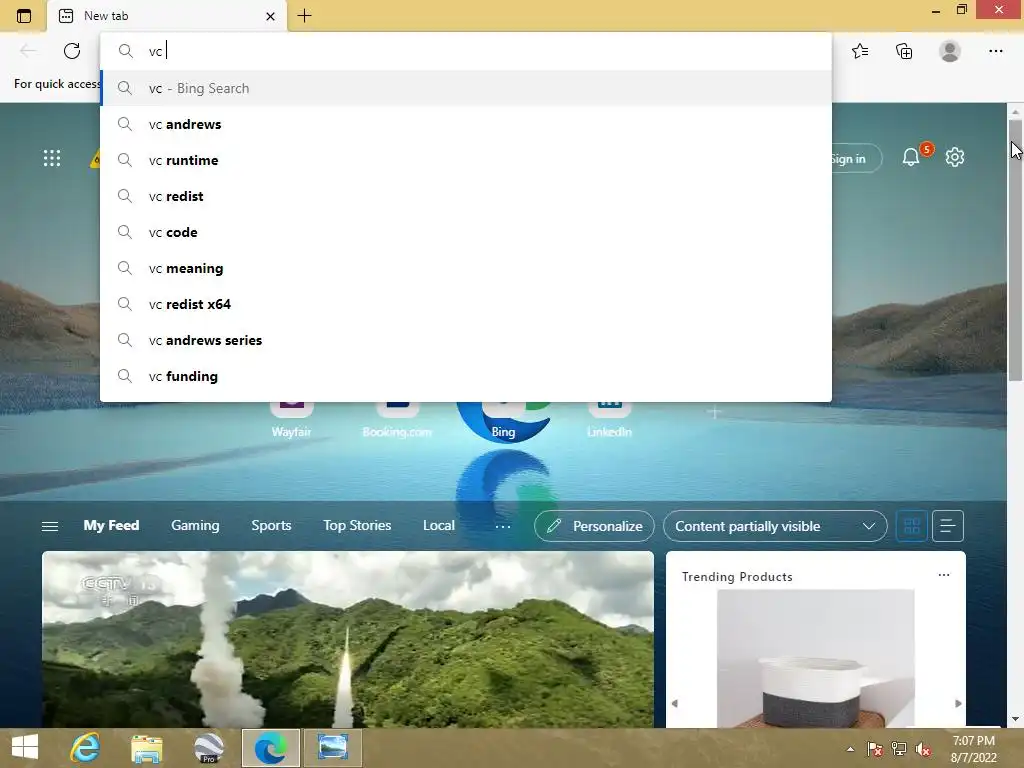This screenshot has width=1024, height=768.
Task: Click the tab actions menu icon
Action: click(x=24, y=16)
